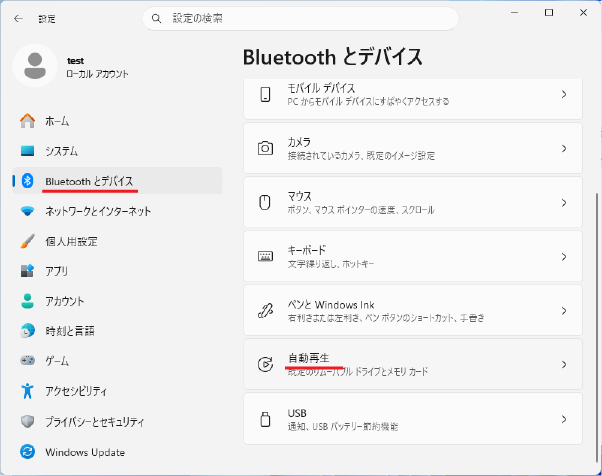The height and width of the screenshot is (476, 602).
Task: Click the 時刻と言語 clock globe icon
Action: point(27,331)
